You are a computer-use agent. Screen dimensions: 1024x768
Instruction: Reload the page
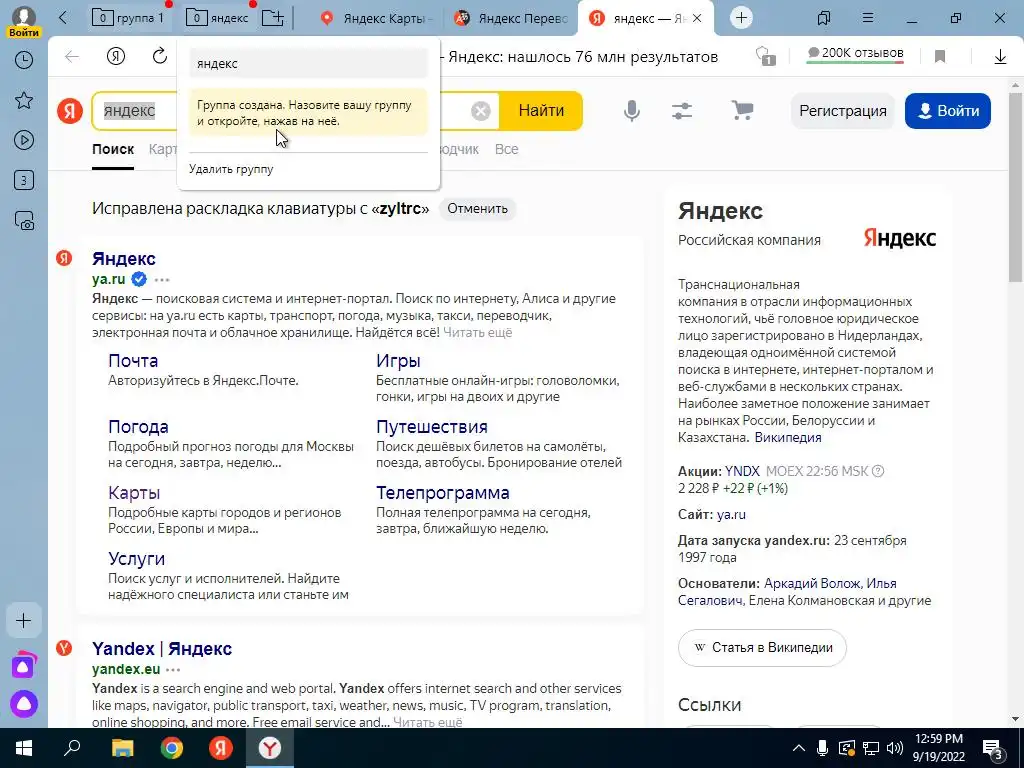pyautogui.click(x=160, y=57)
